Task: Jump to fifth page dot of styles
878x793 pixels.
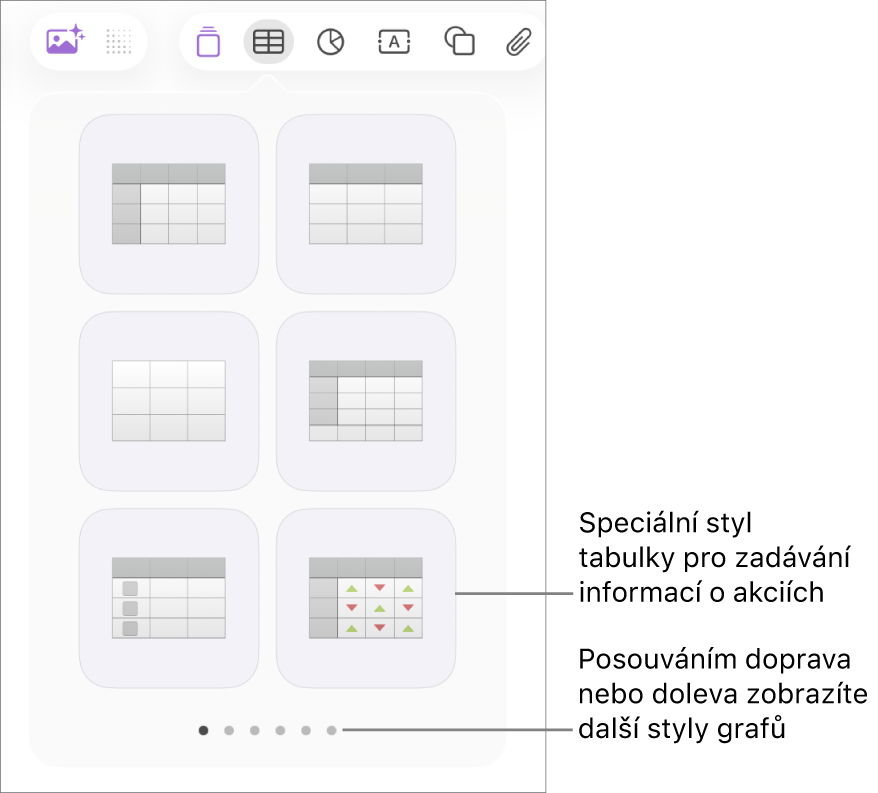Action: [x=306, y=730]
